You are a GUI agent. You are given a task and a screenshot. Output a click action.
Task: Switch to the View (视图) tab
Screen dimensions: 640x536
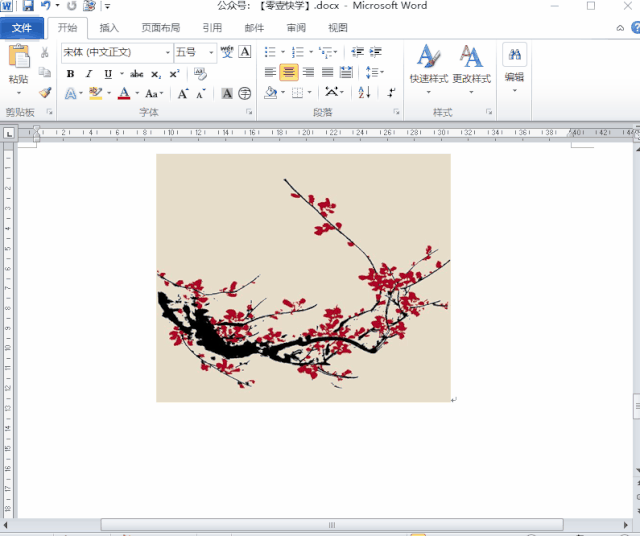[x=338, y=28]
